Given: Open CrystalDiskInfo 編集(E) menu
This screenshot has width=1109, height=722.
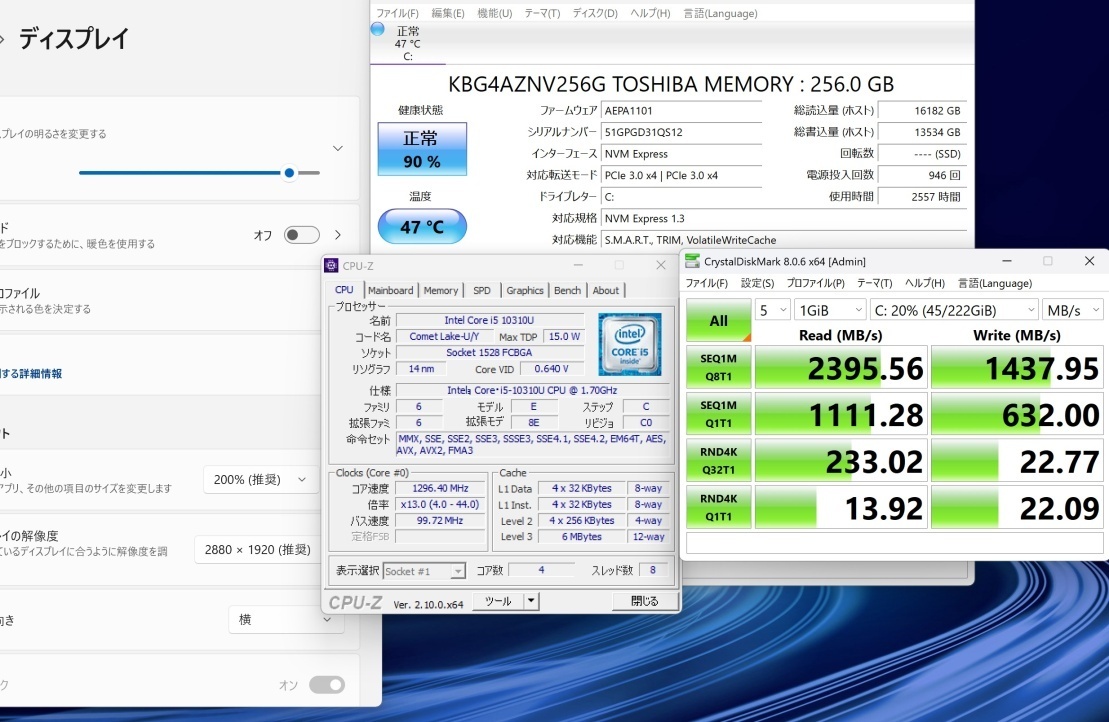Looking at the screenshot, I should click(x=448, y=13).
